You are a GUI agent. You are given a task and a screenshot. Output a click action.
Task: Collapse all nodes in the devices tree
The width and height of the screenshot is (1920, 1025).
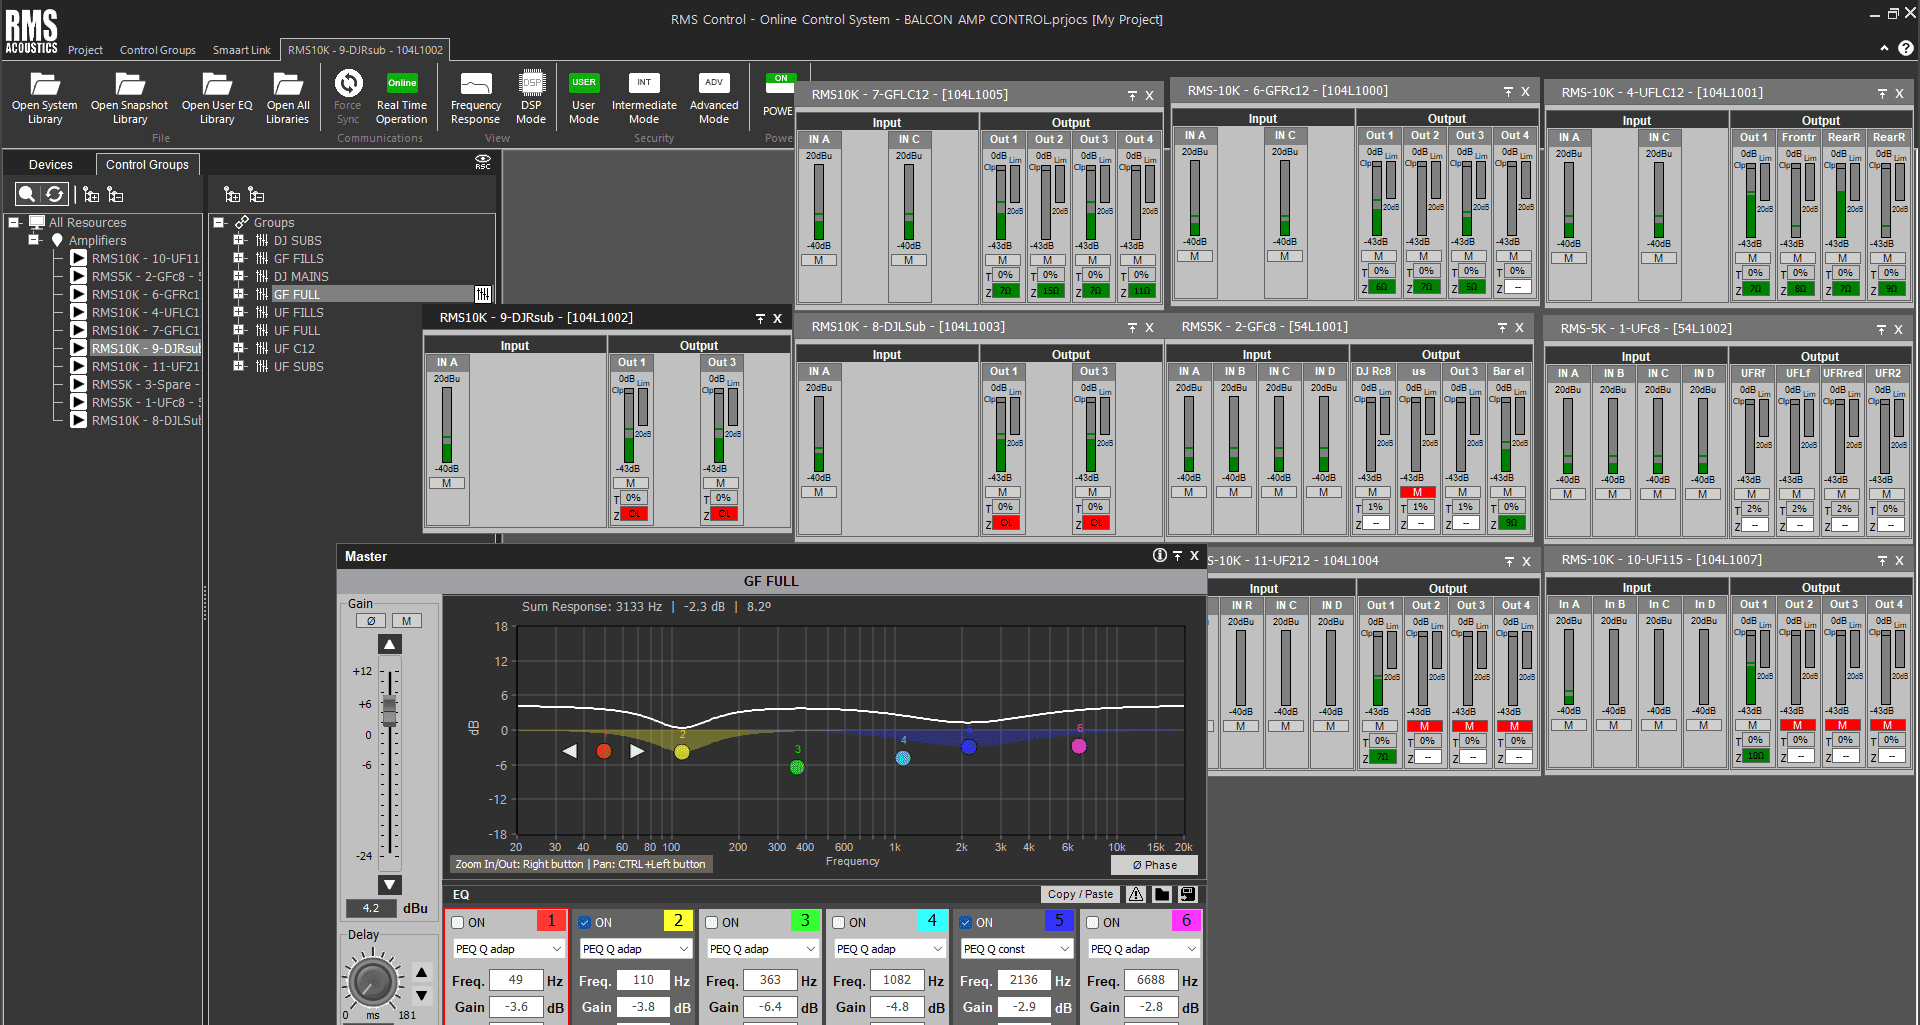[116, 194]
